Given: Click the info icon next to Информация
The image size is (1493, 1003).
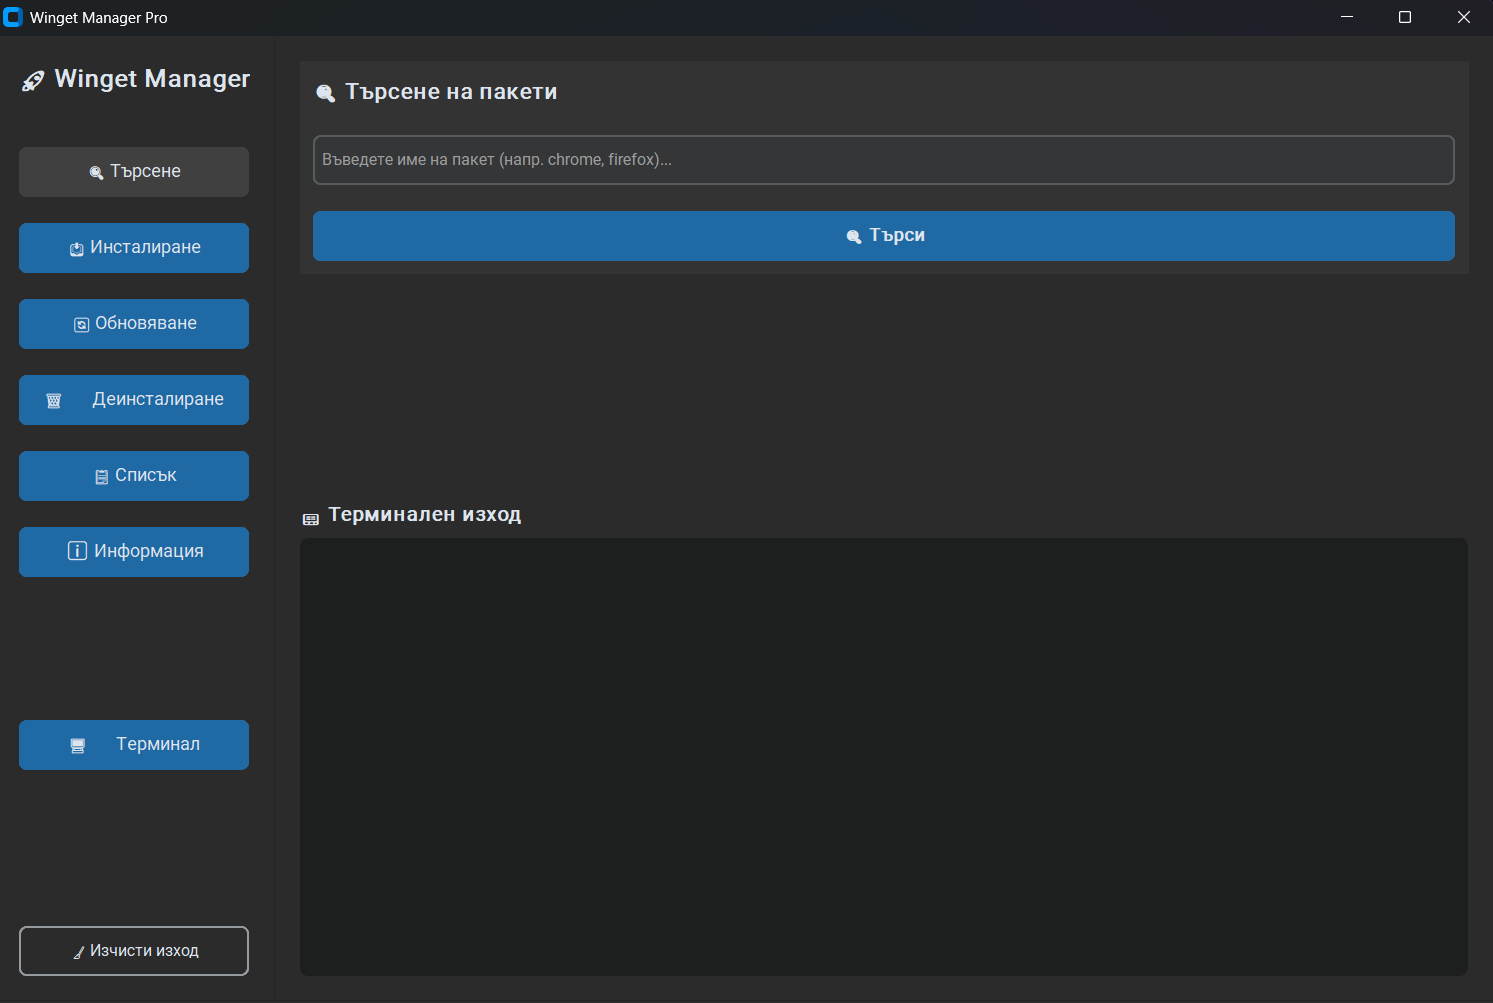Looking at the screenshot, I should pyautogui.click(x=77, y=551).
